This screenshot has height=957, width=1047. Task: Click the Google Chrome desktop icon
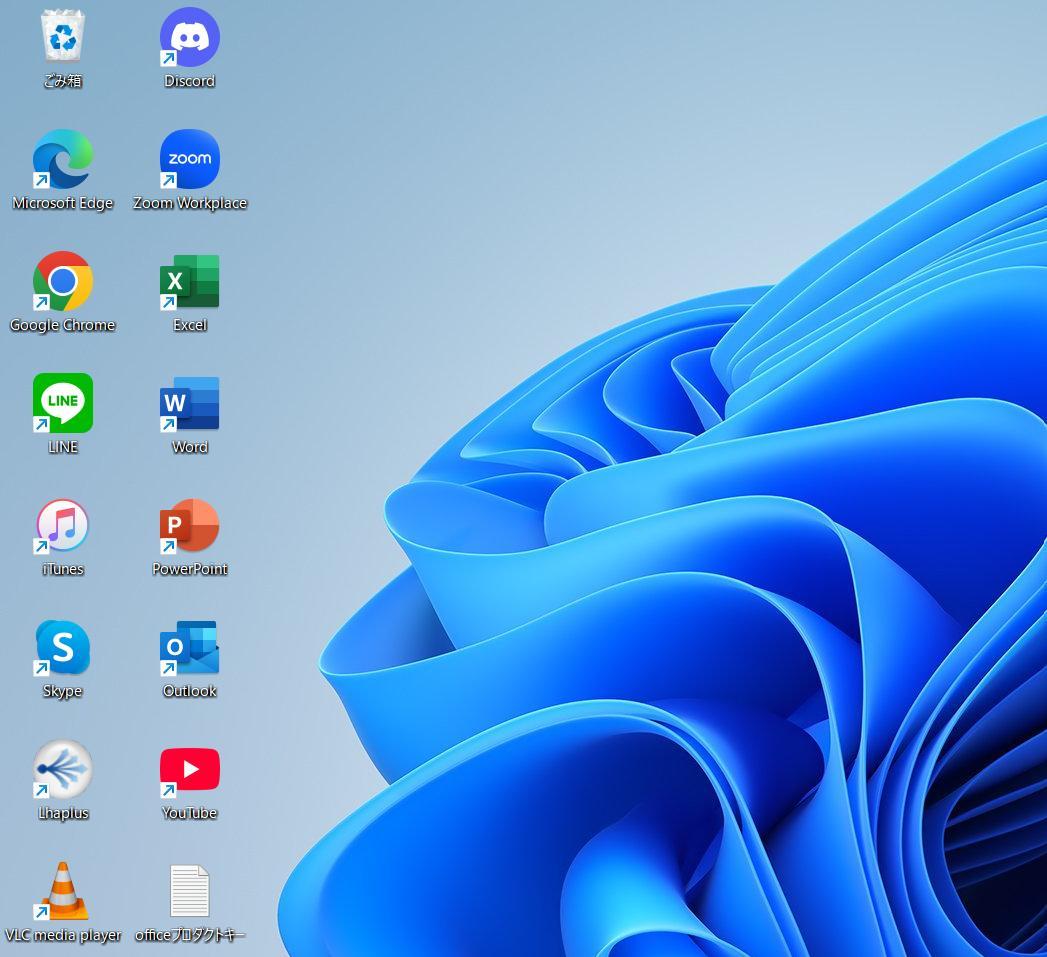tap(63, 281)
